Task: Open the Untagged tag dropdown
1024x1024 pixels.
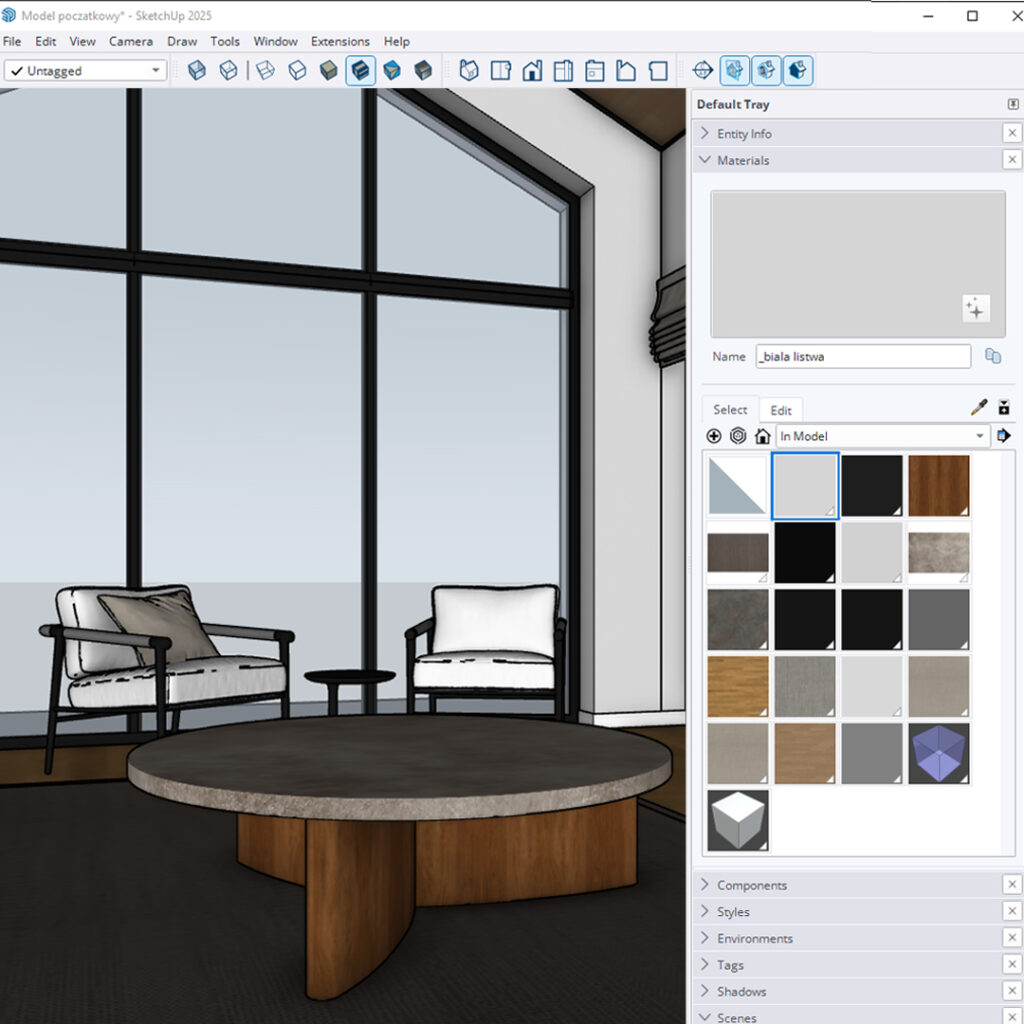Action: pos(85,71)
